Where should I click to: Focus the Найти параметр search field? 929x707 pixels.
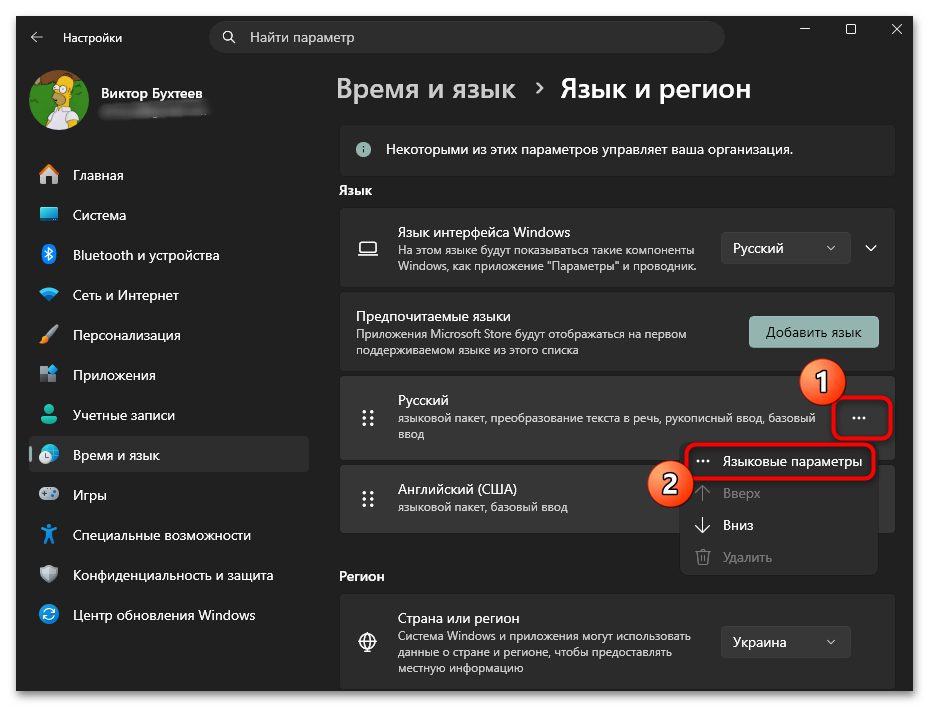click(x=467, y=37)
